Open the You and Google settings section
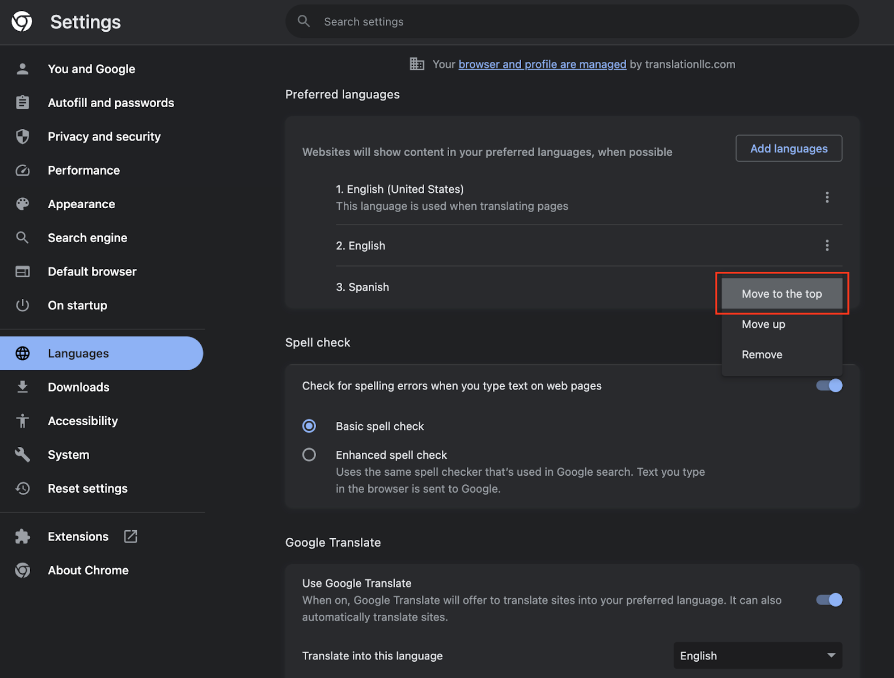Viewport: 894px width, 678px height. [x=91, y=69]
